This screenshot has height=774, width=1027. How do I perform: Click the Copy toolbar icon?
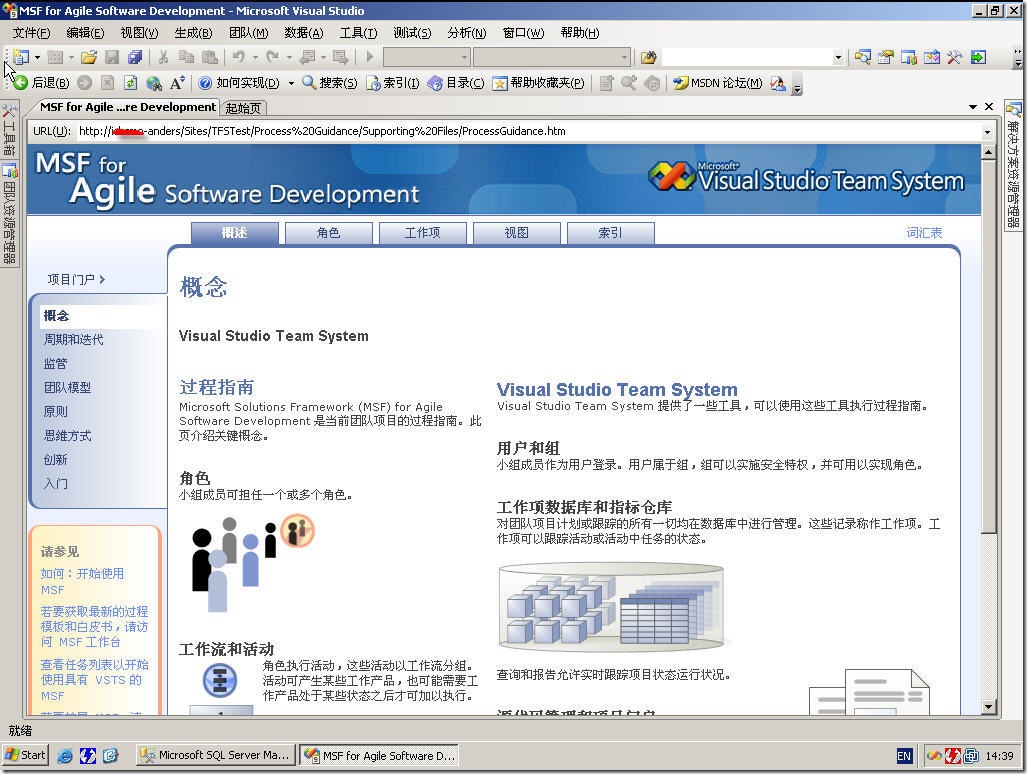187,58
